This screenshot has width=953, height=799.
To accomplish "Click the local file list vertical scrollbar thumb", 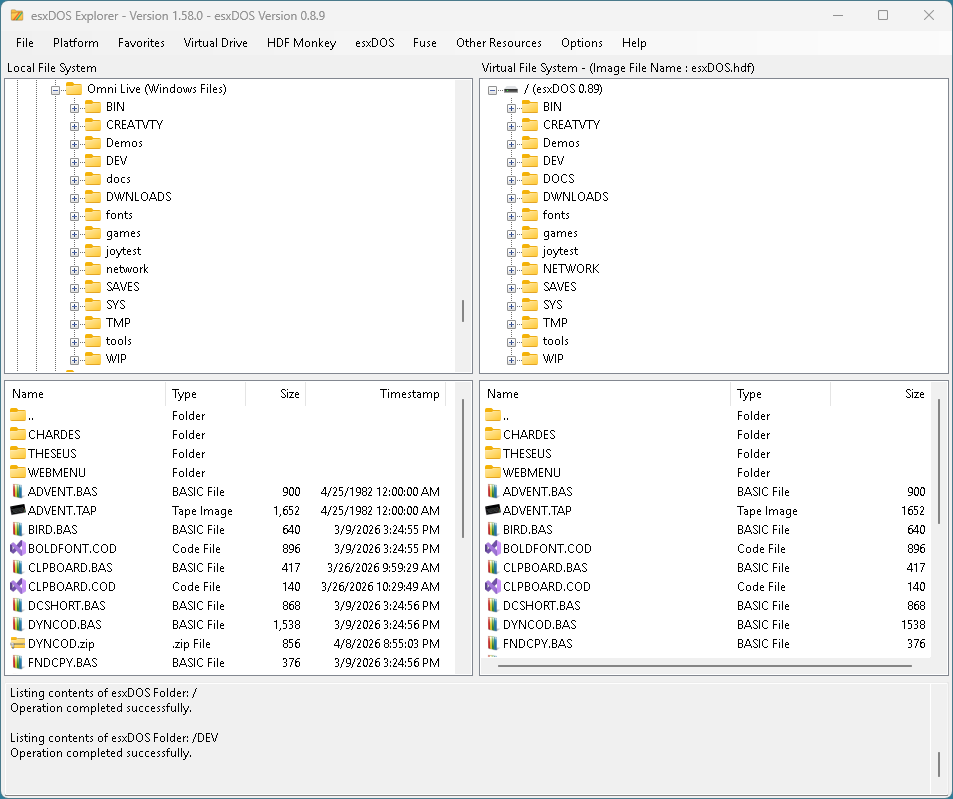I will pos(463,468).
